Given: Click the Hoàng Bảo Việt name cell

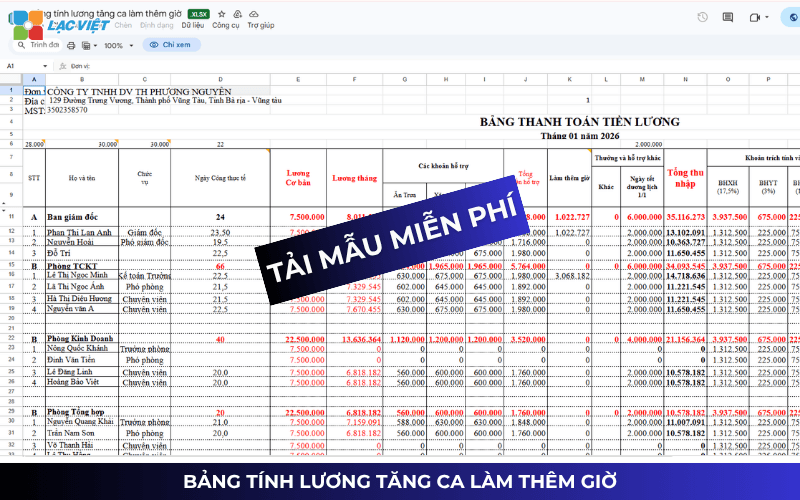Looking at the screenshot, I should [82, 382].
